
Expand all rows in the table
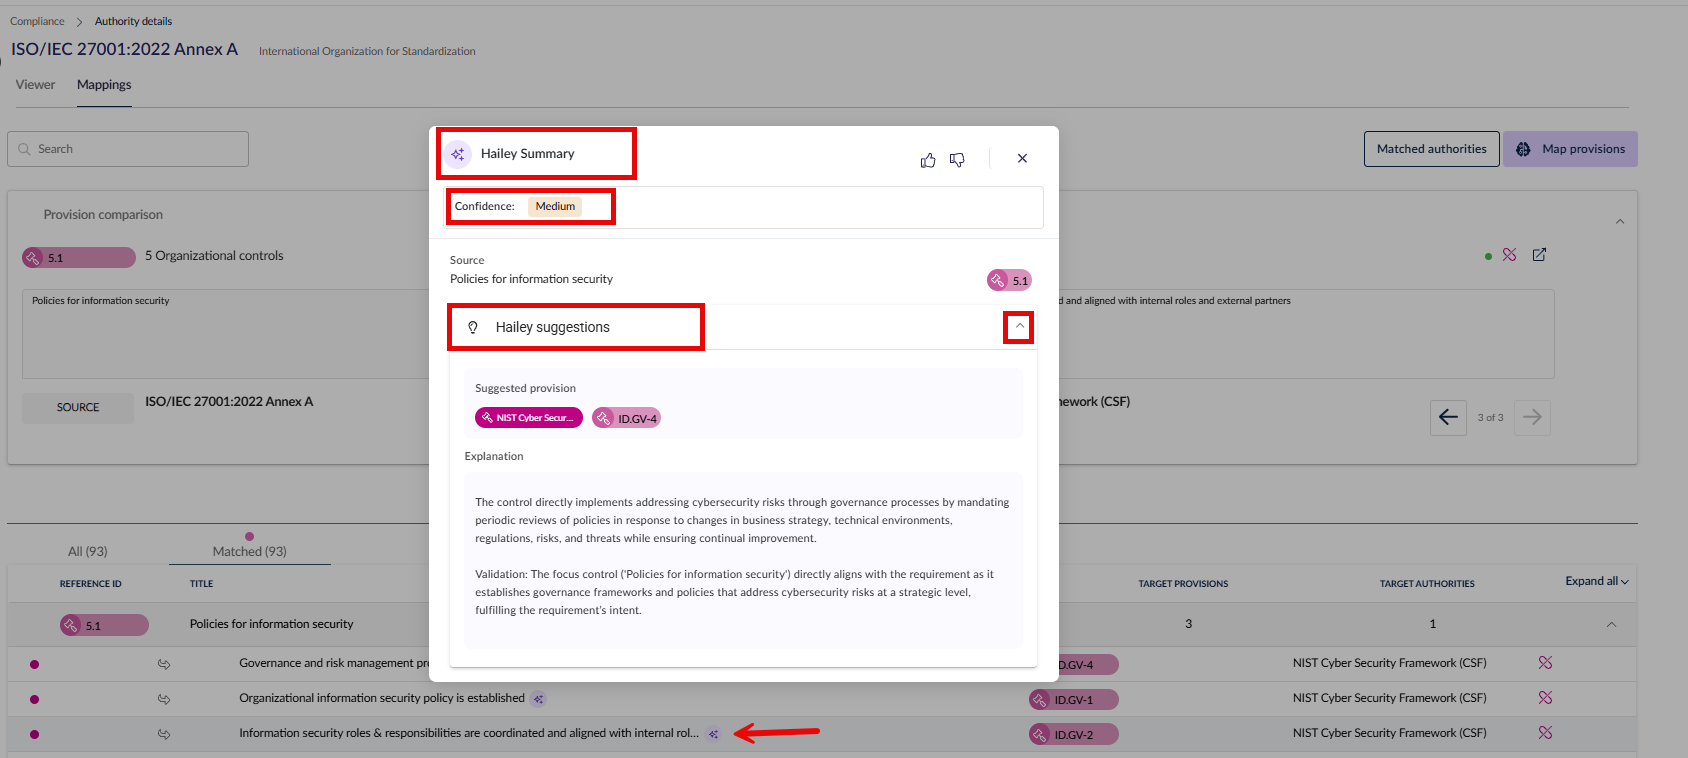(x=1596, y=581)
